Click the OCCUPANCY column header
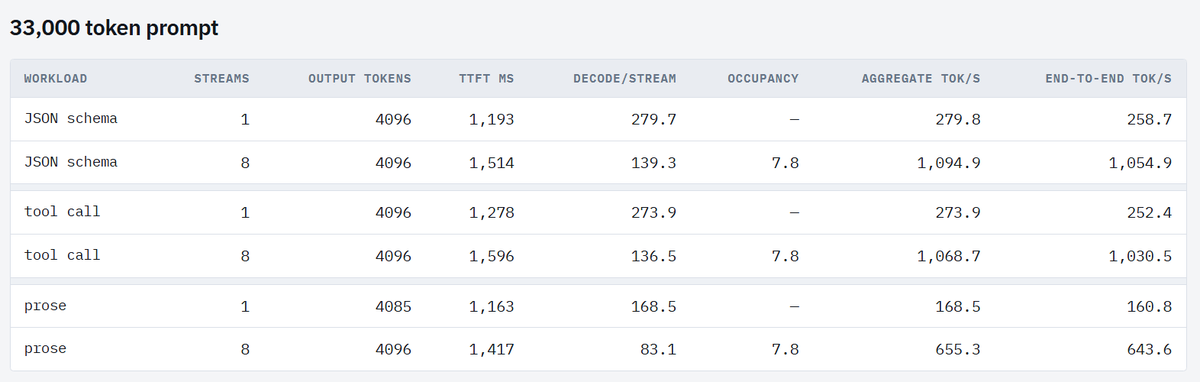Viewport: 1200px width, 382px height. point(763,78)
